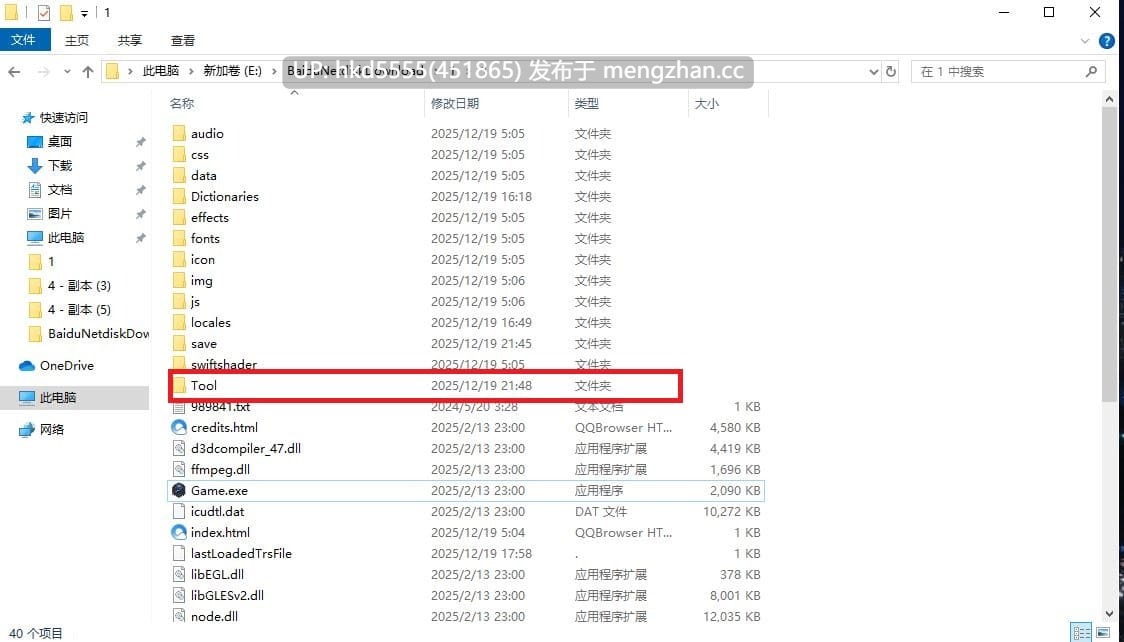Select the Game.exe application icon
1124x642 pixels.
pyautogui.click(x=179, y=491)
